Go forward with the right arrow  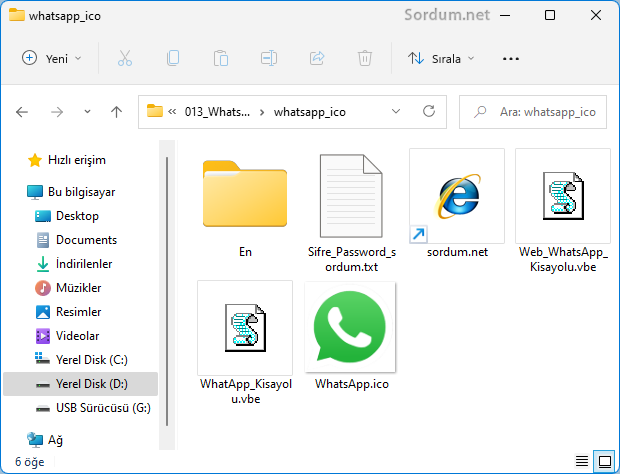tap(57, 112)
